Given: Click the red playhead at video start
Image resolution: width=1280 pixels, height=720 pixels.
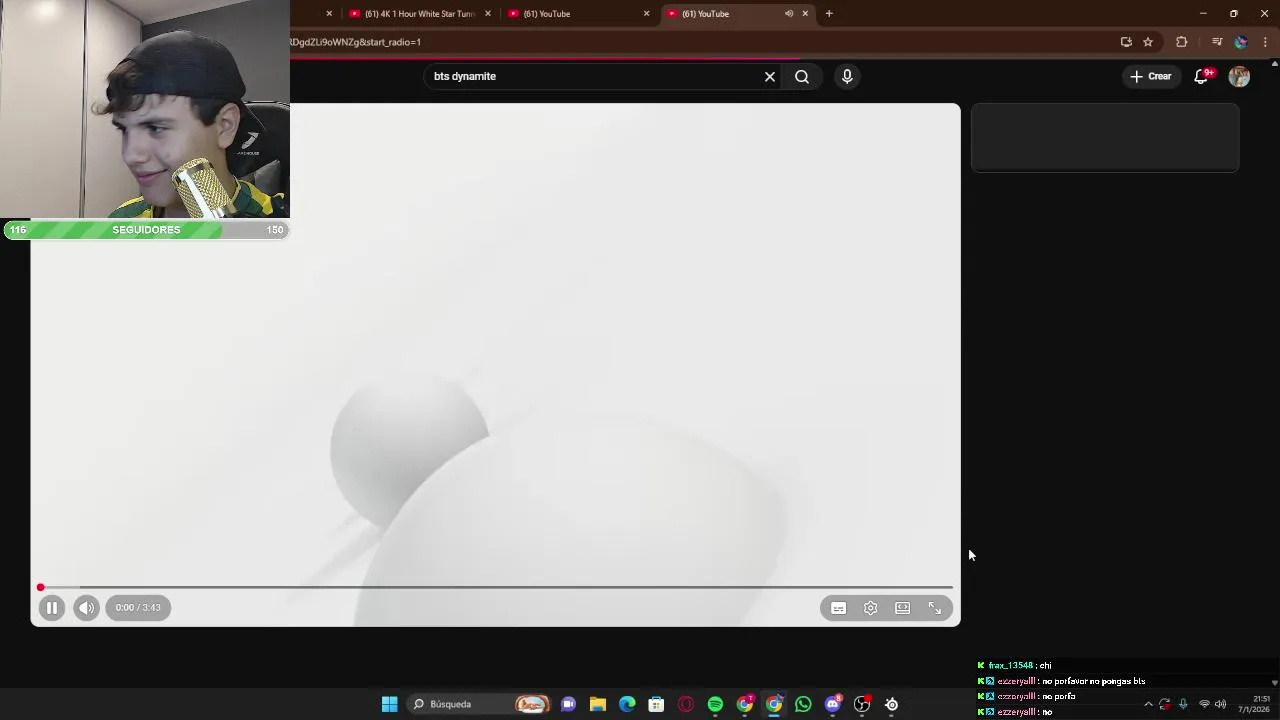Looking at the screenshot, I should coord(41,587).
